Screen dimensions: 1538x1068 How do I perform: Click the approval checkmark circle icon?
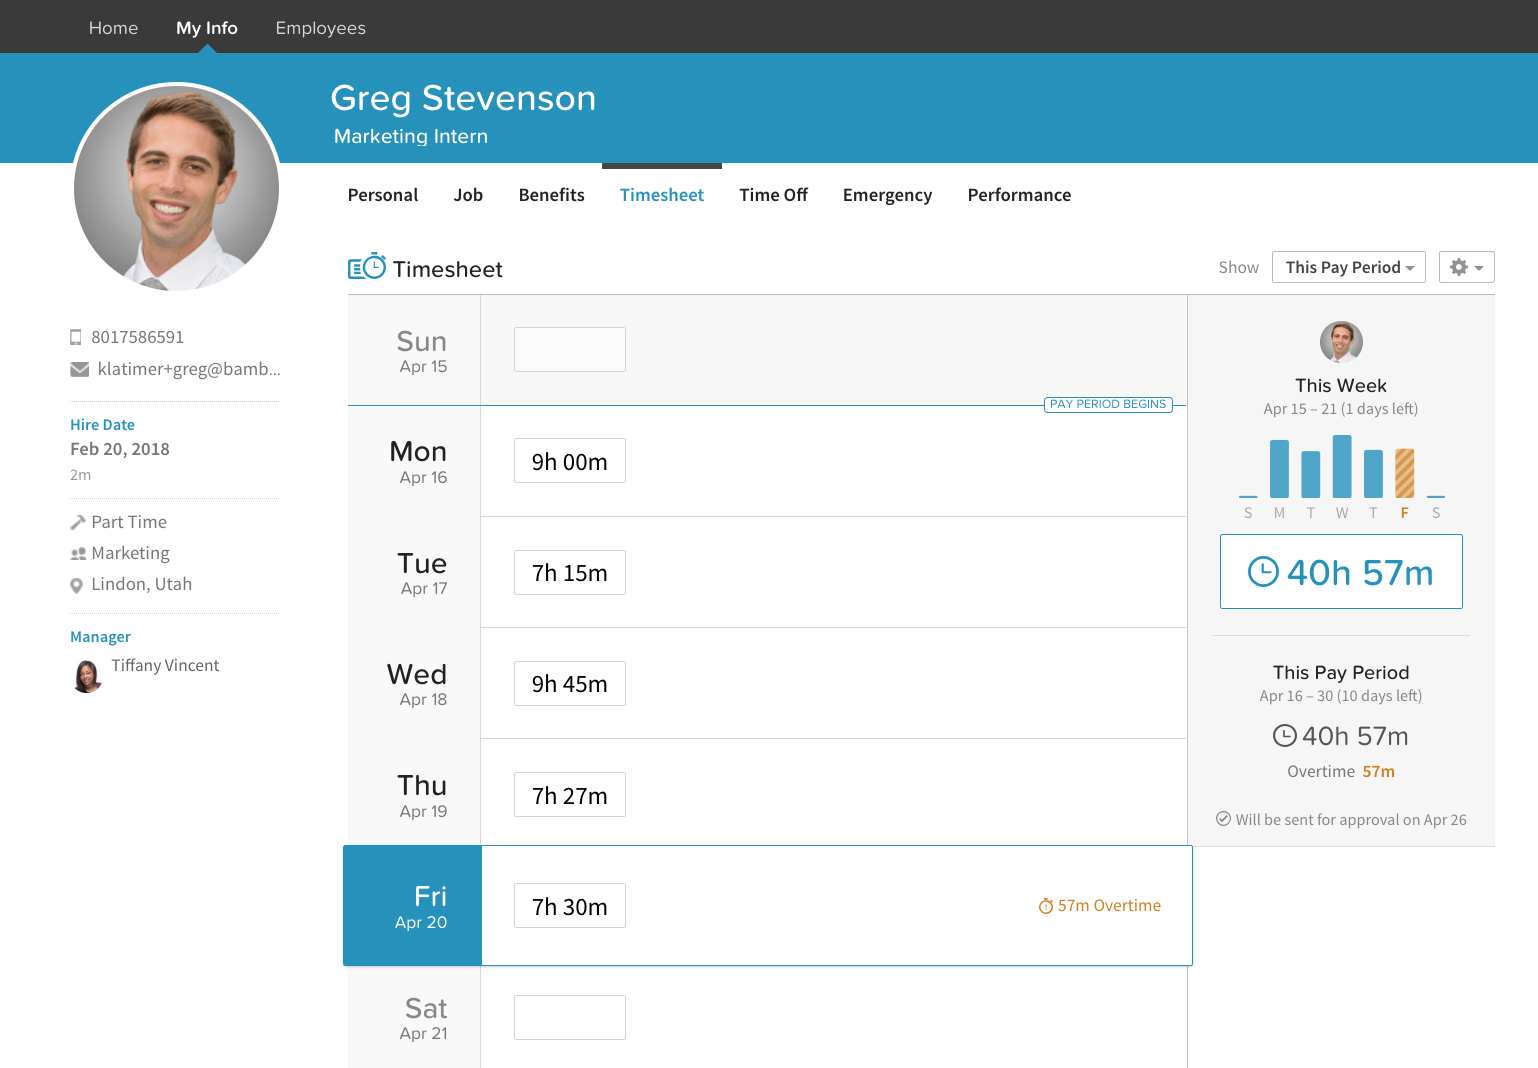pyautogui.click(x=1223, y=819)
